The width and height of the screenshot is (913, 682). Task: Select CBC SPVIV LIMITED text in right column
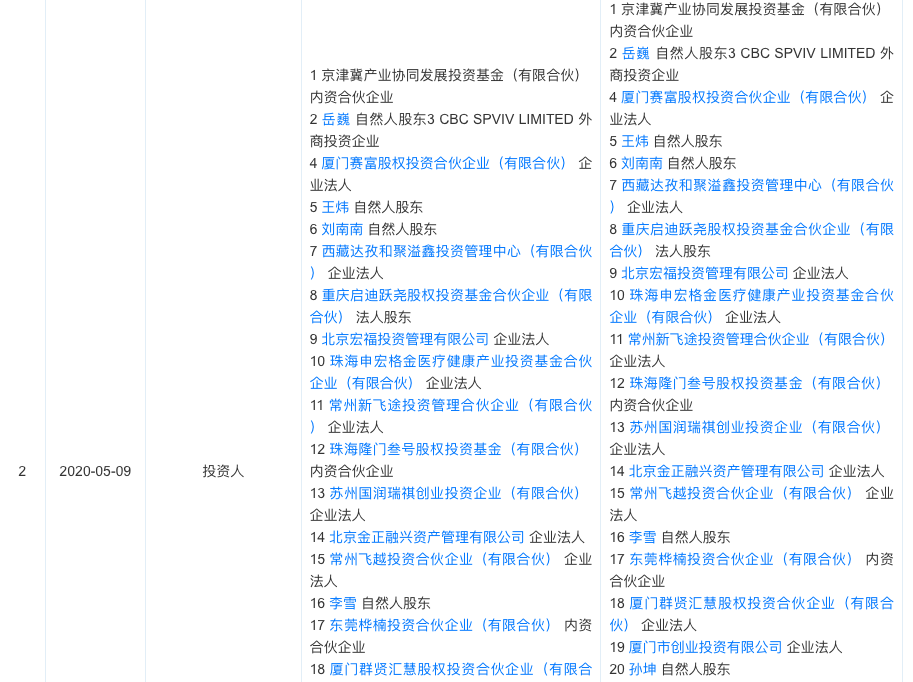coord(808,54)
